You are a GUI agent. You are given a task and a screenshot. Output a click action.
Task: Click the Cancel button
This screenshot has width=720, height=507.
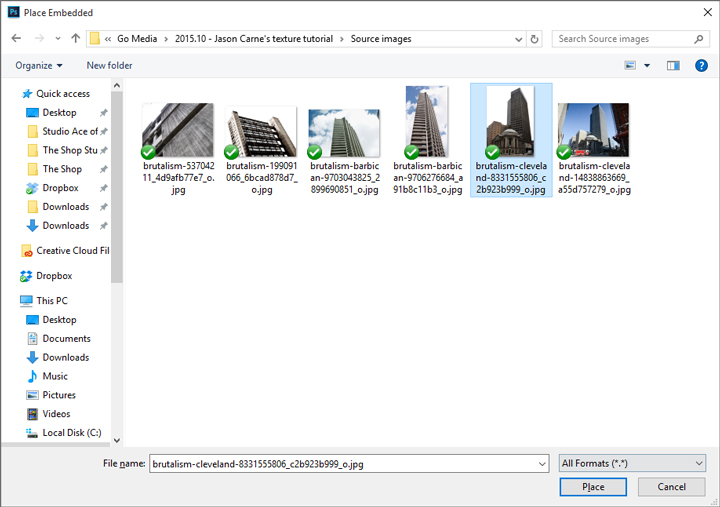pos(671,487)
